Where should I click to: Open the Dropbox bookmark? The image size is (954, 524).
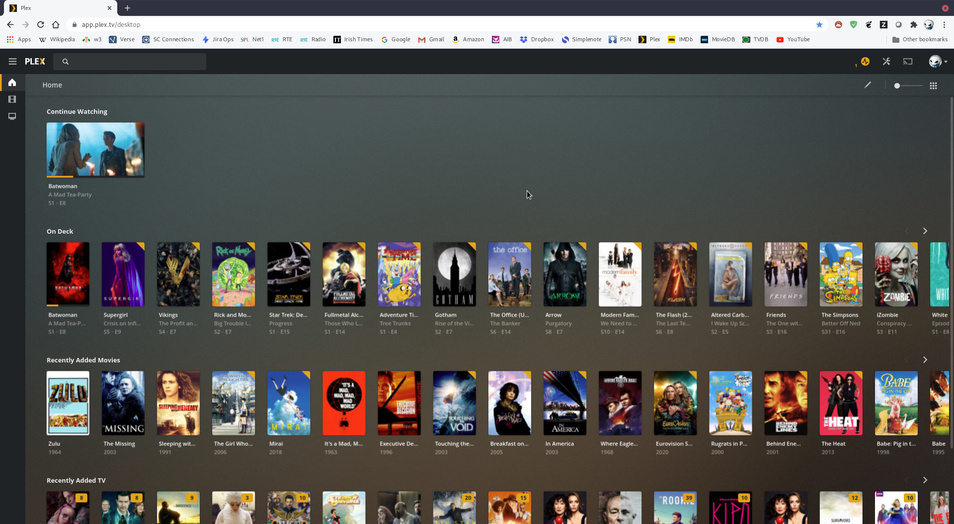point(537,39)
